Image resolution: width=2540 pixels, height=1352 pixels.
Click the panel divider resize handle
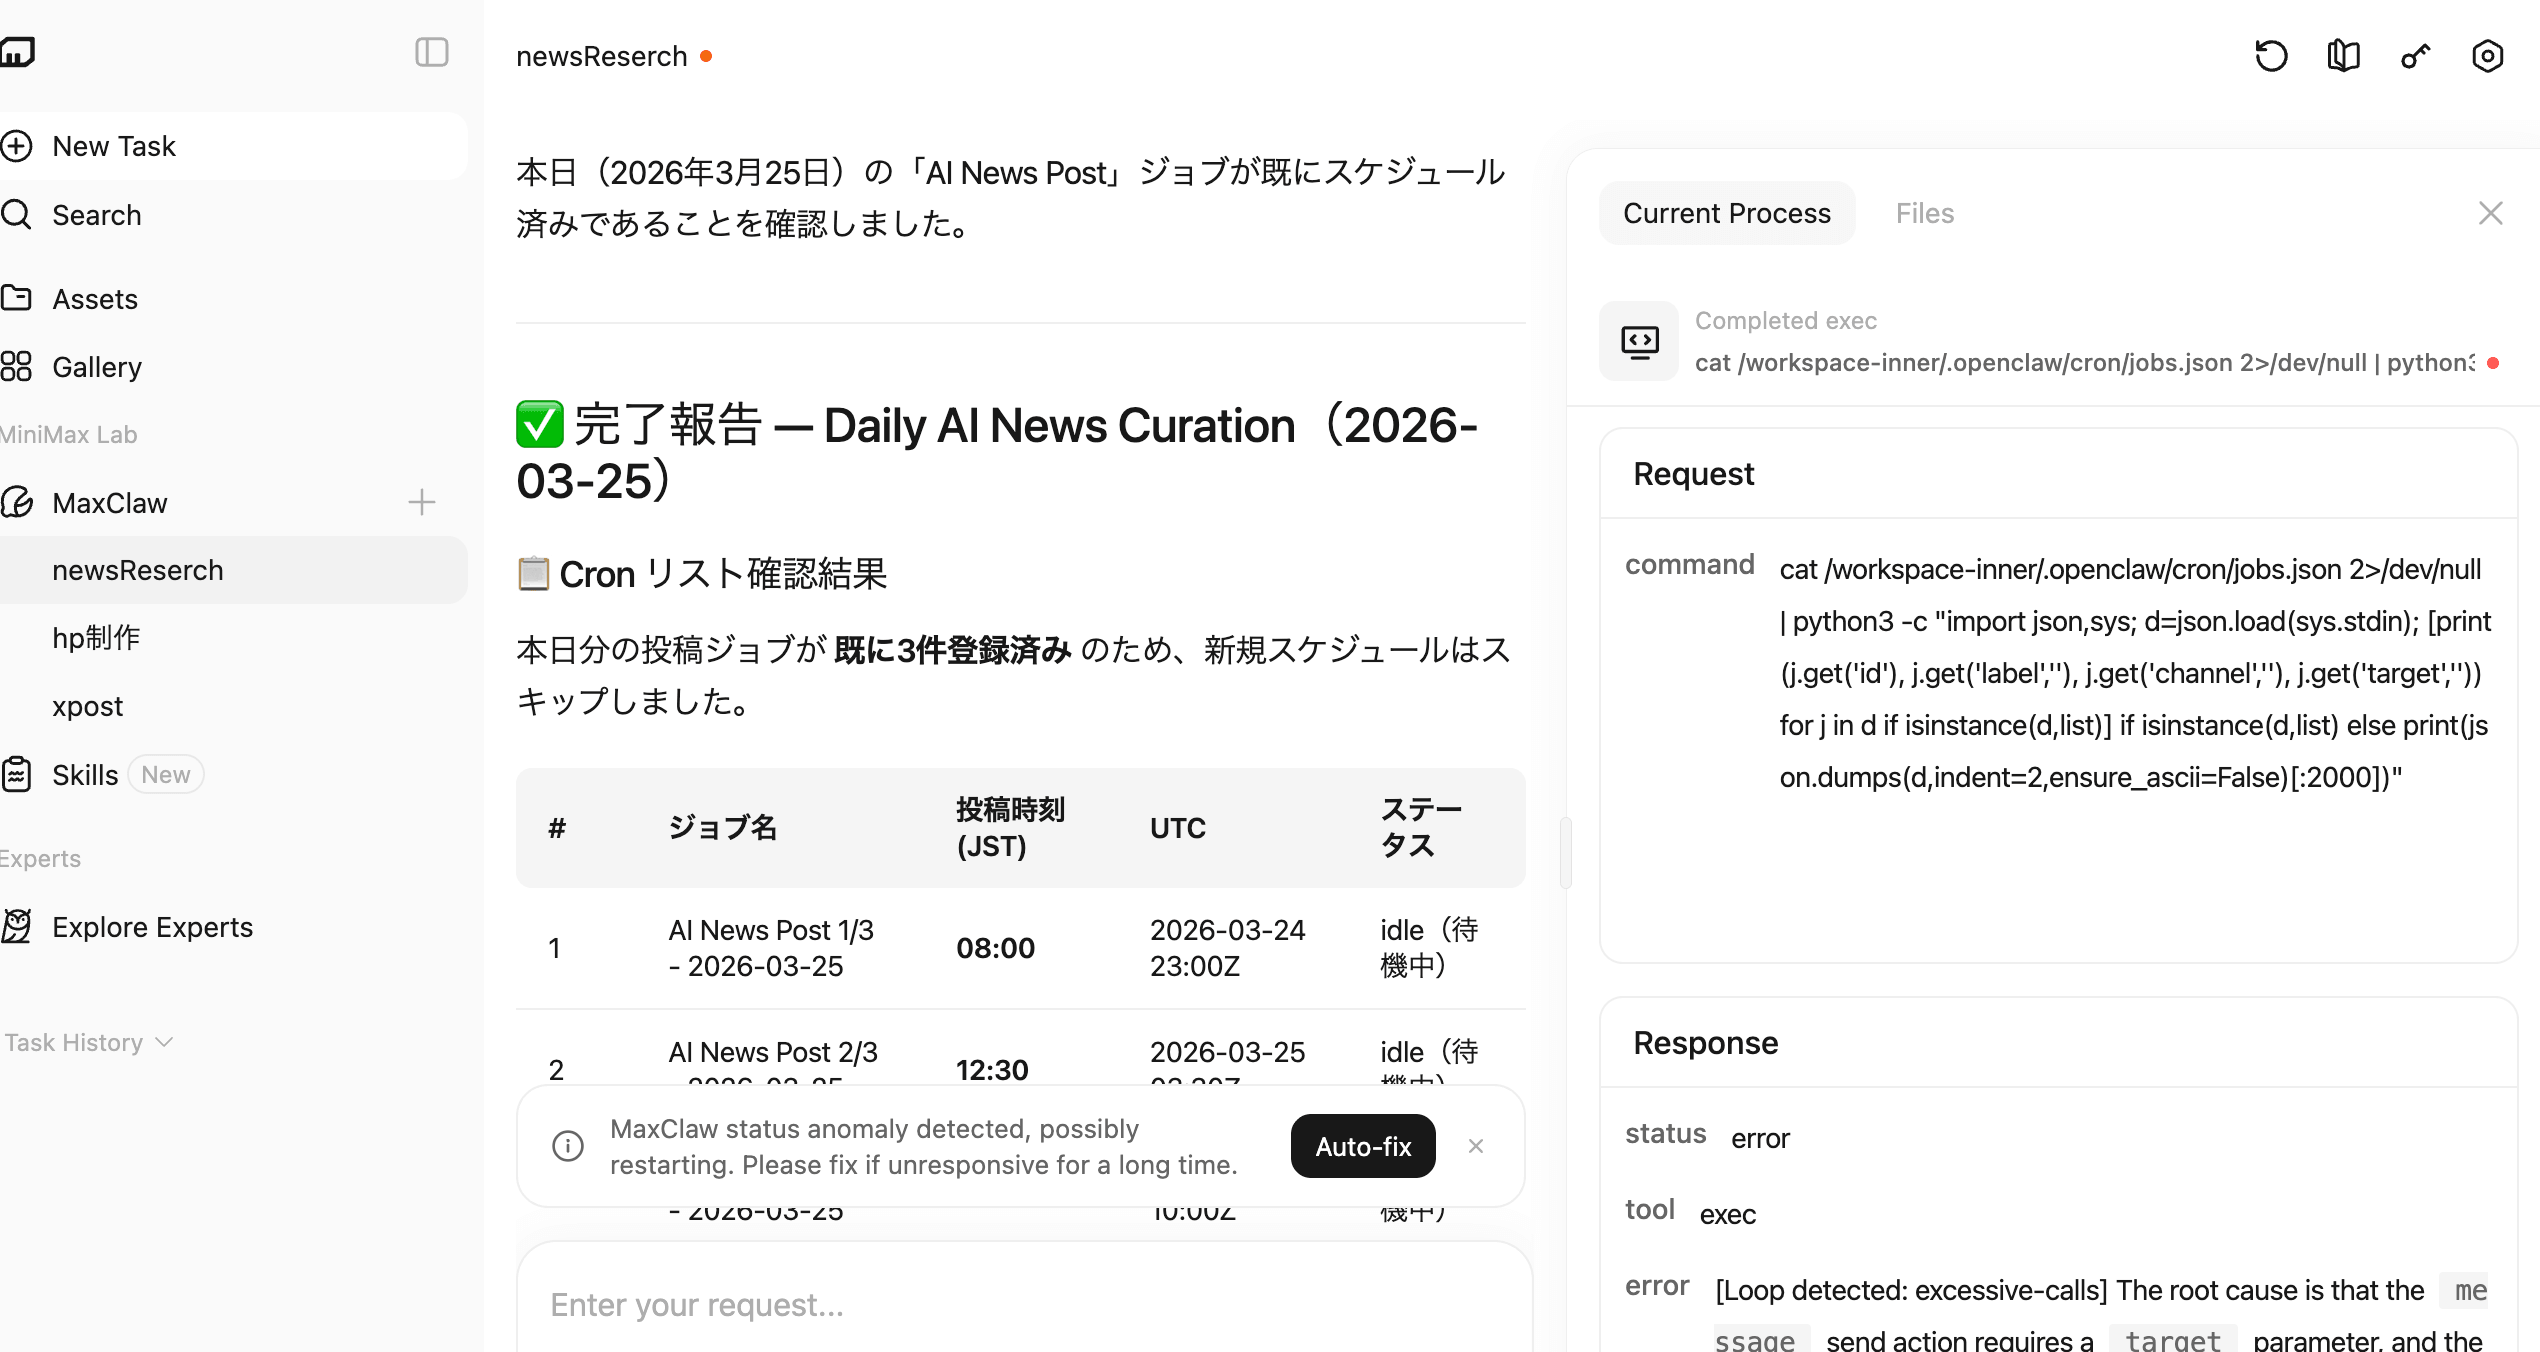click(1565, 852)
